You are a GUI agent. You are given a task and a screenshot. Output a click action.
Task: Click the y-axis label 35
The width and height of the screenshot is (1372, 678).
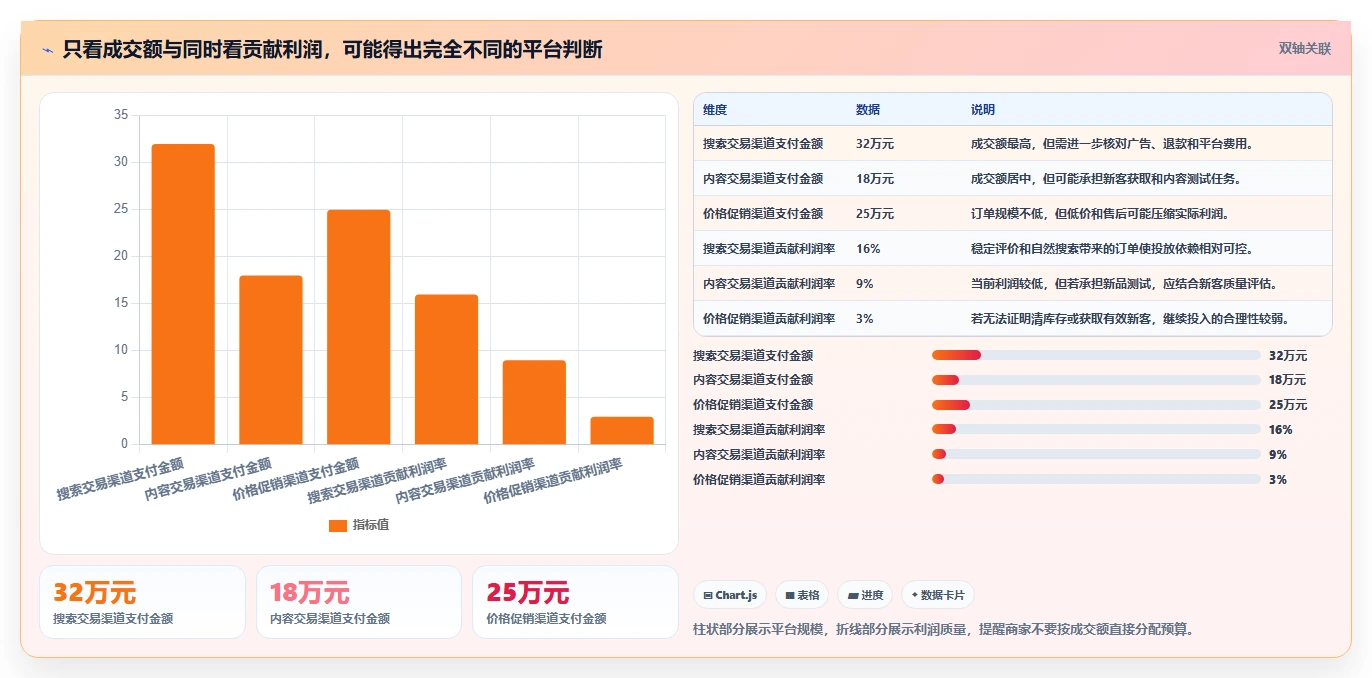point(121,115)
